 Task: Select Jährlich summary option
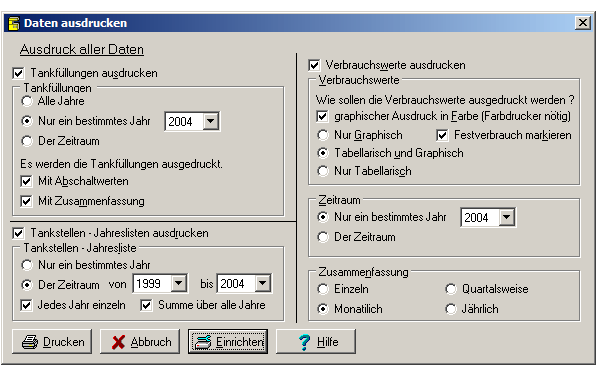(x=451, y=309)
